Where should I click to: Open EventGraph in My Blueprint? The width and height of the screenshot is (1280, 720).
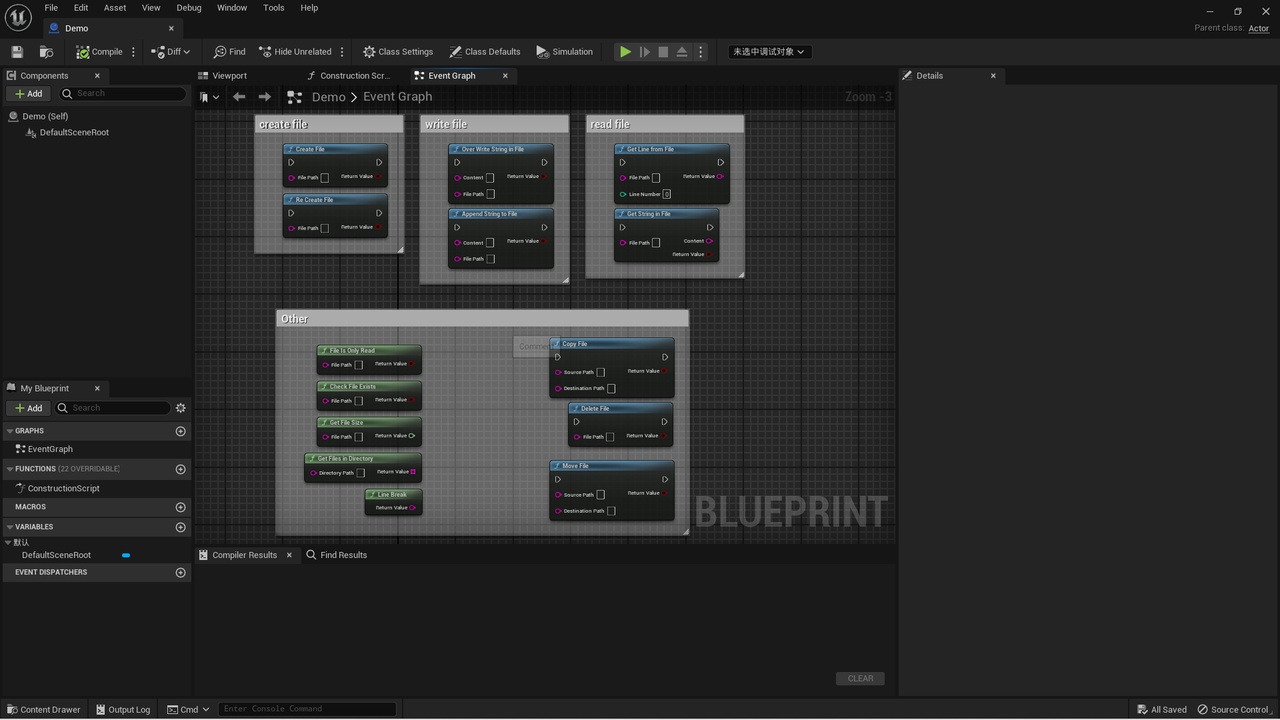coord(50,449)
